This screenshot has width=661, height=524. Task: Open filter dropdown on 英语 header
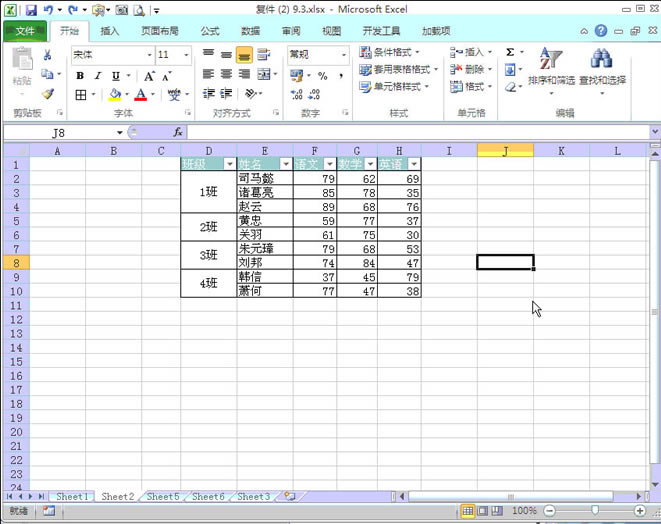pyautogui.click(x=414, y=164)
